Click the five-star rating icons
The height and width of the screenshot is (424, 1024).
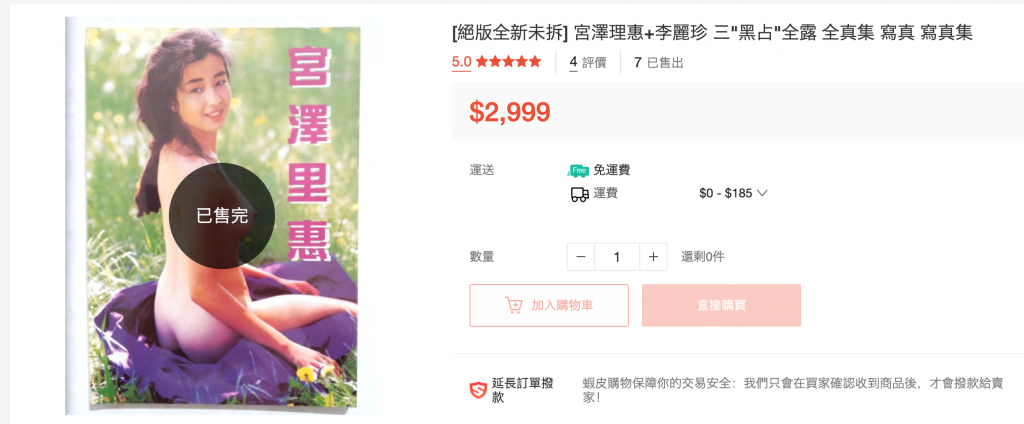(509, 62)
